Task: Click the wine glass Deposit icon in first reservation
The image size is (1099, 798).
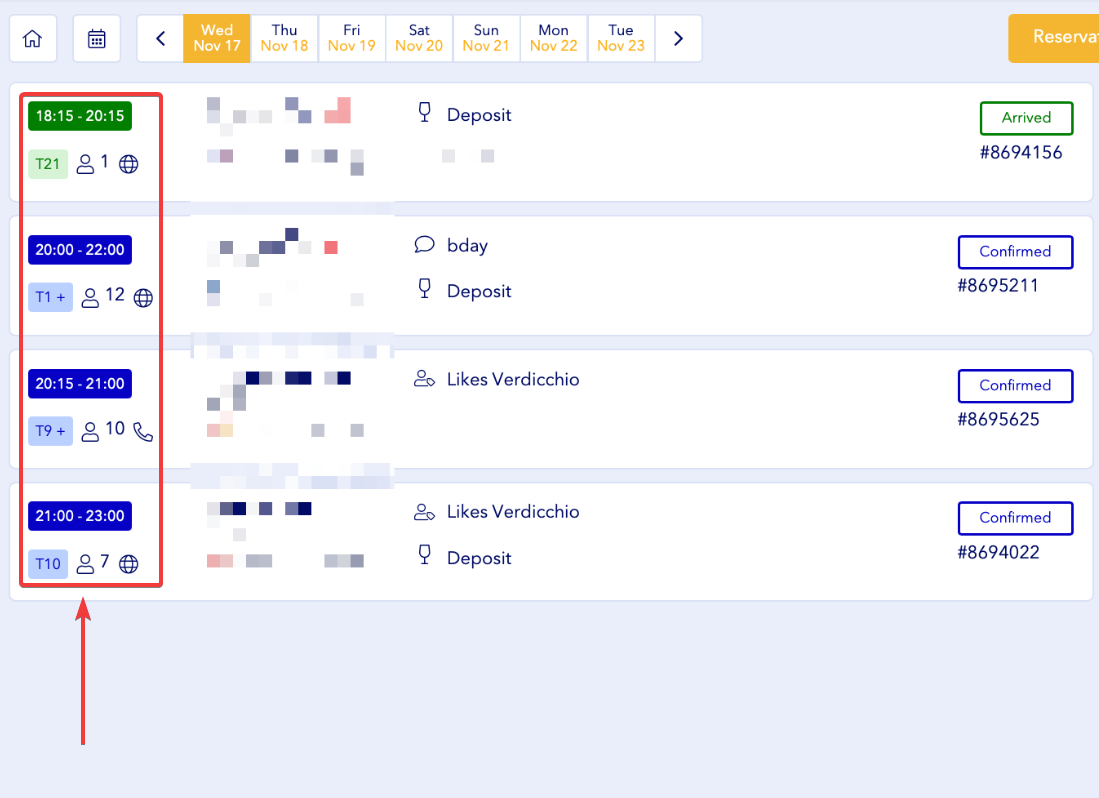Action: pos(424,114)
